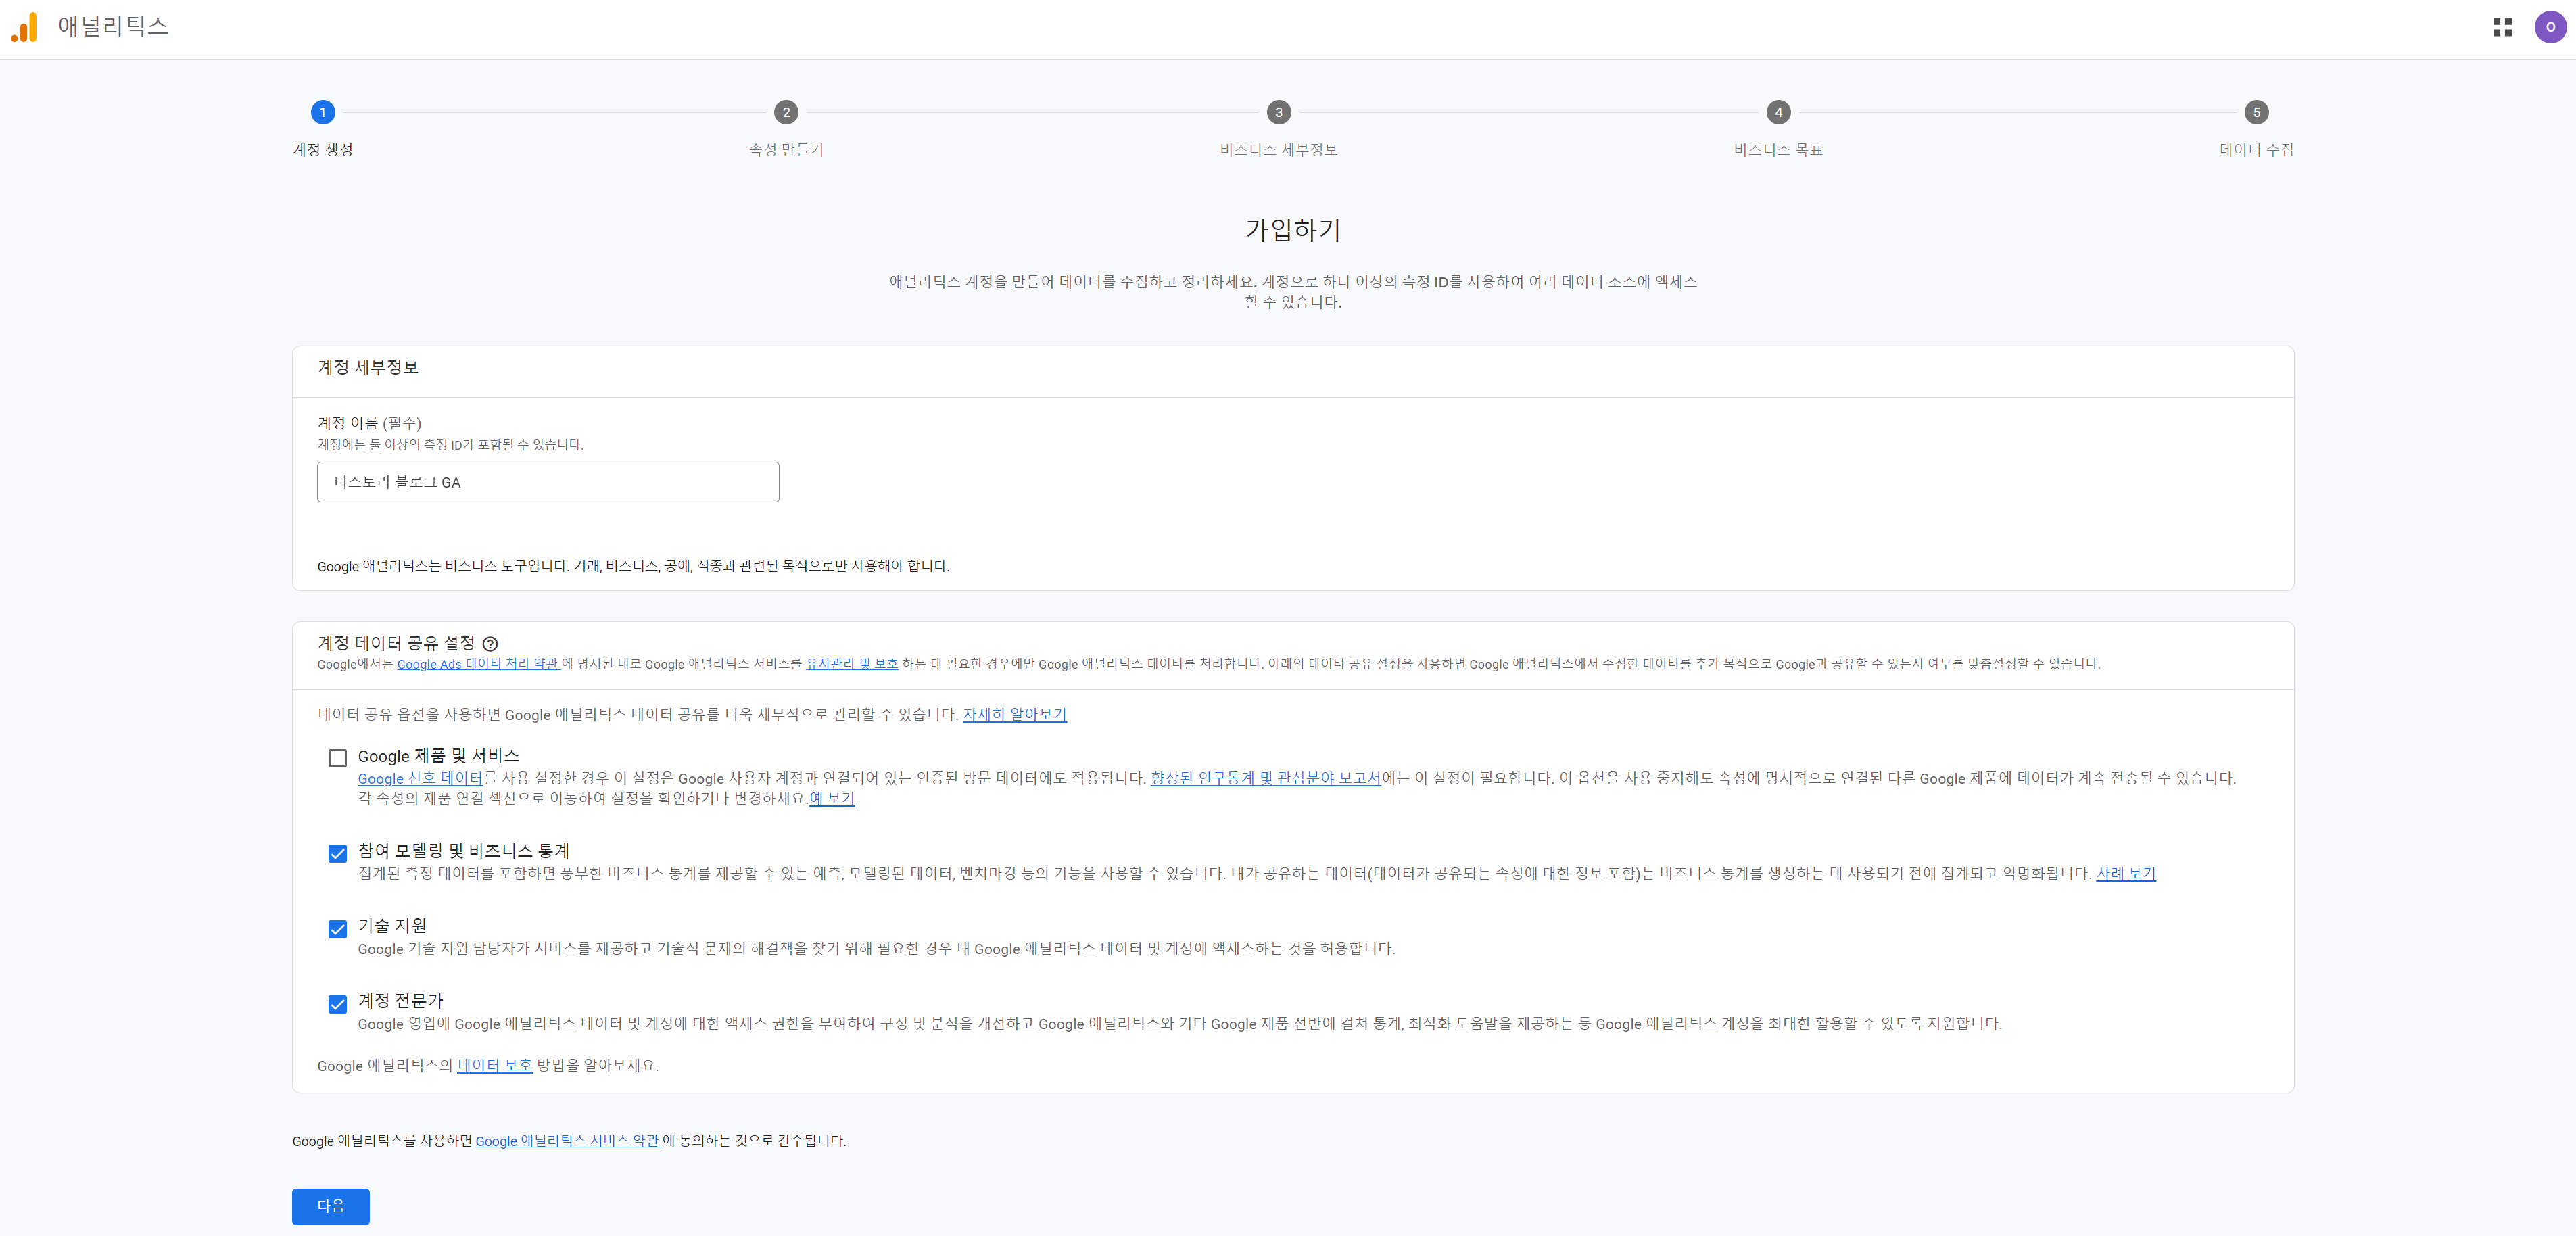
Task: Open 향상된 인구통계 및 관심분야 보고서 link
Action: pyautogui.click(x=1265, y=778)
